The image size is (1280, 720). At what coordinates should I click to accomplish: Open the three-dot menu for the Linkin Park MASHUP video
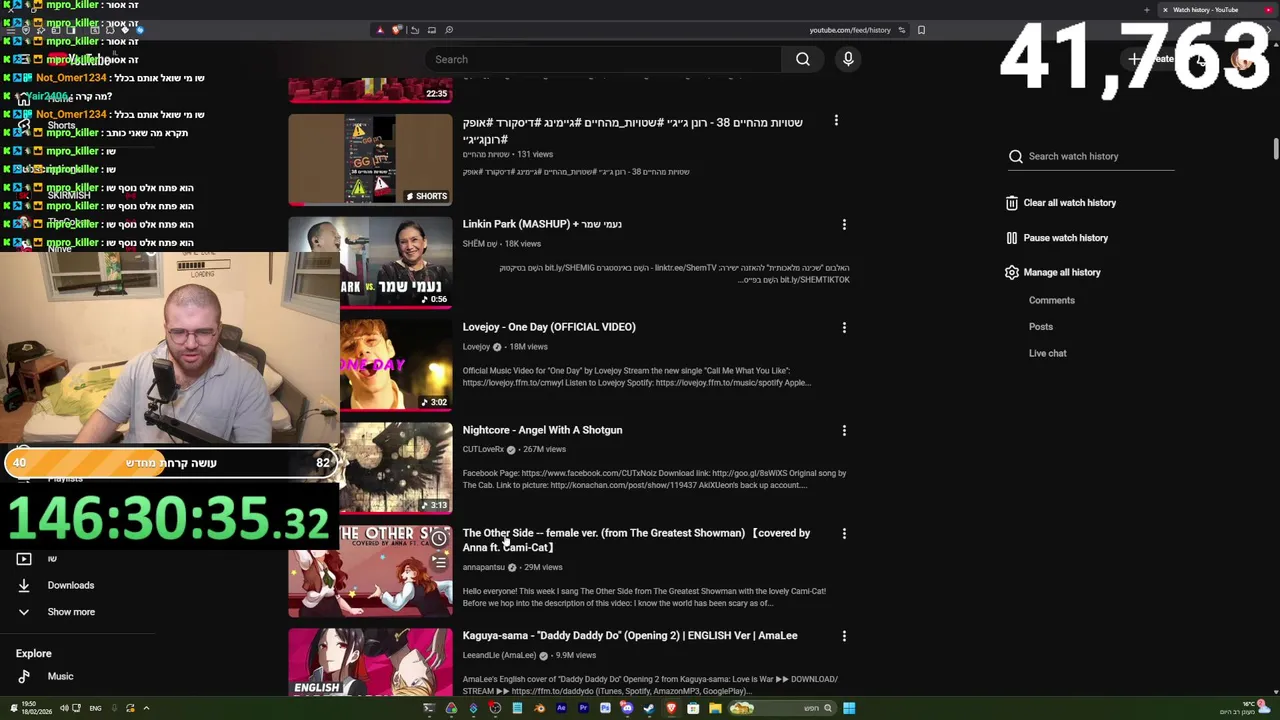844,225
